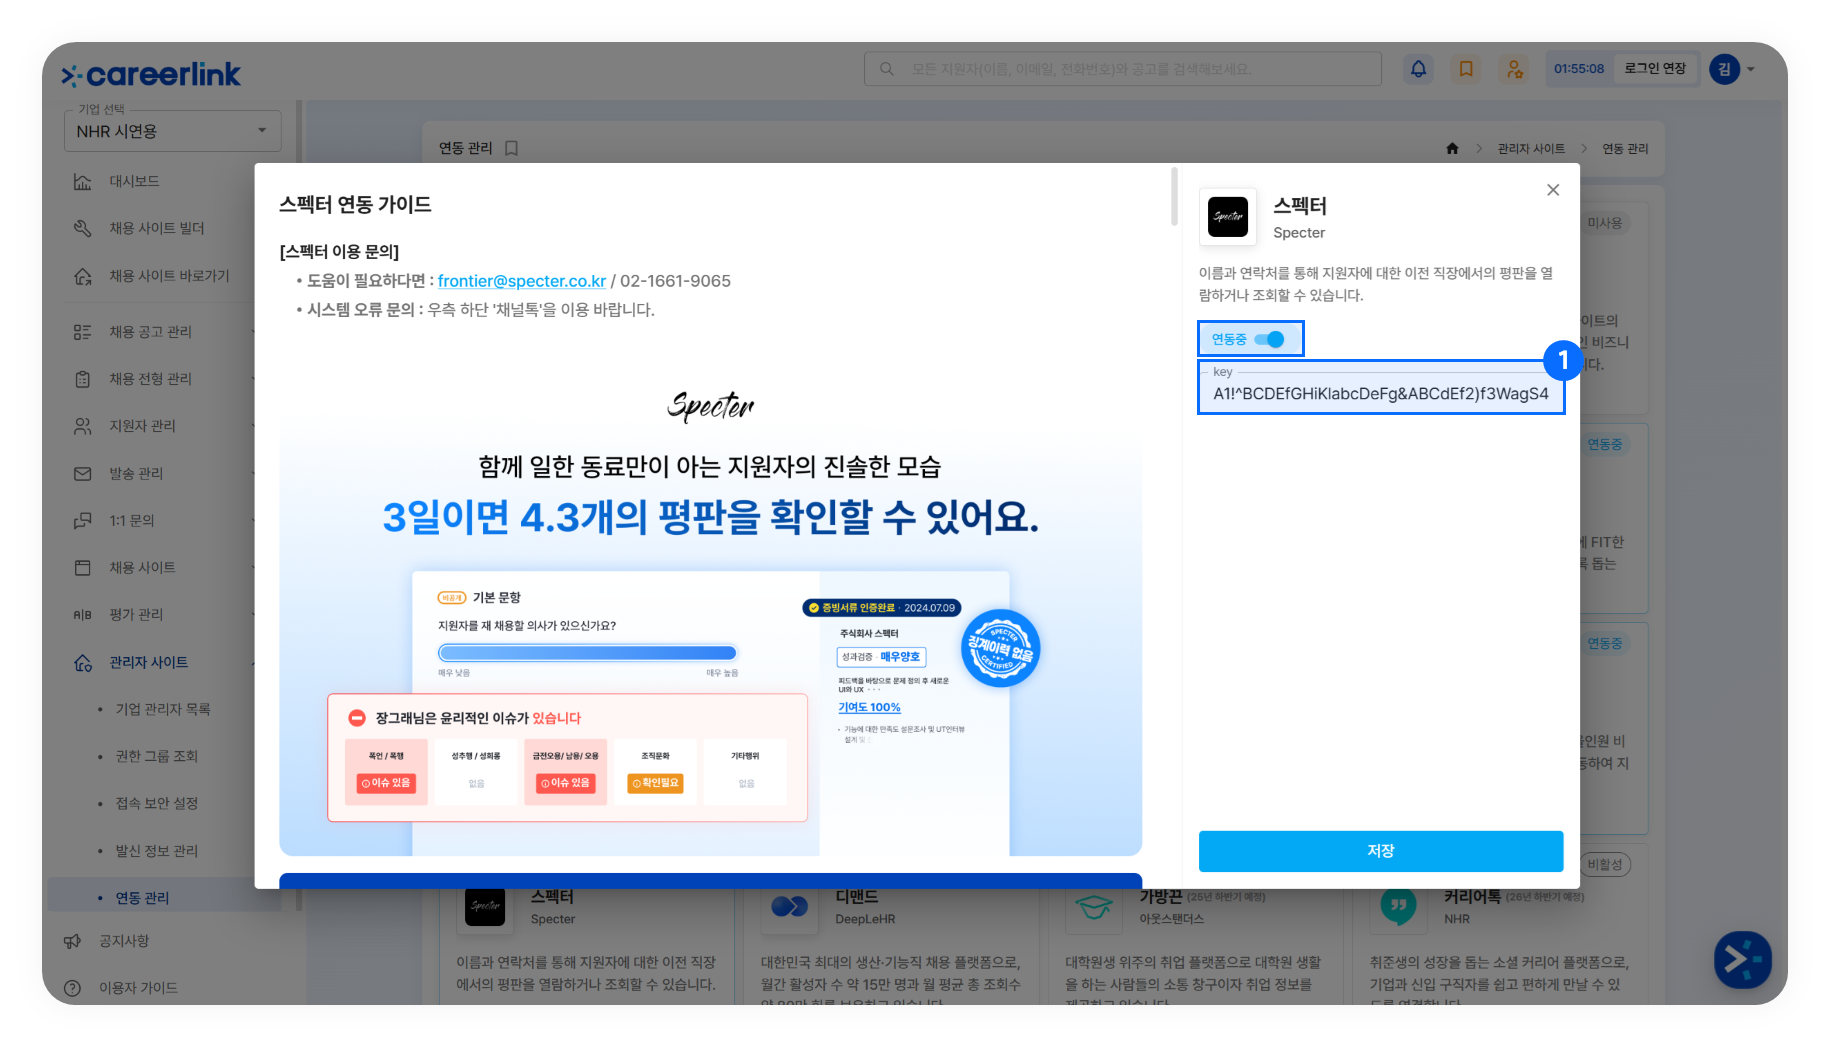Open 대시보드 in the sidebar
This screenshot has width=1830, height=1047.
pos(134,181)
